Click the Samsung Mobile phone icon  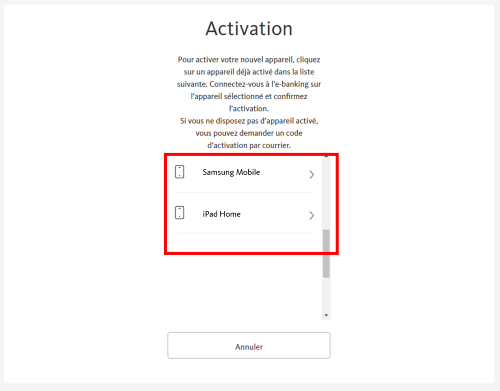(180, 172)
